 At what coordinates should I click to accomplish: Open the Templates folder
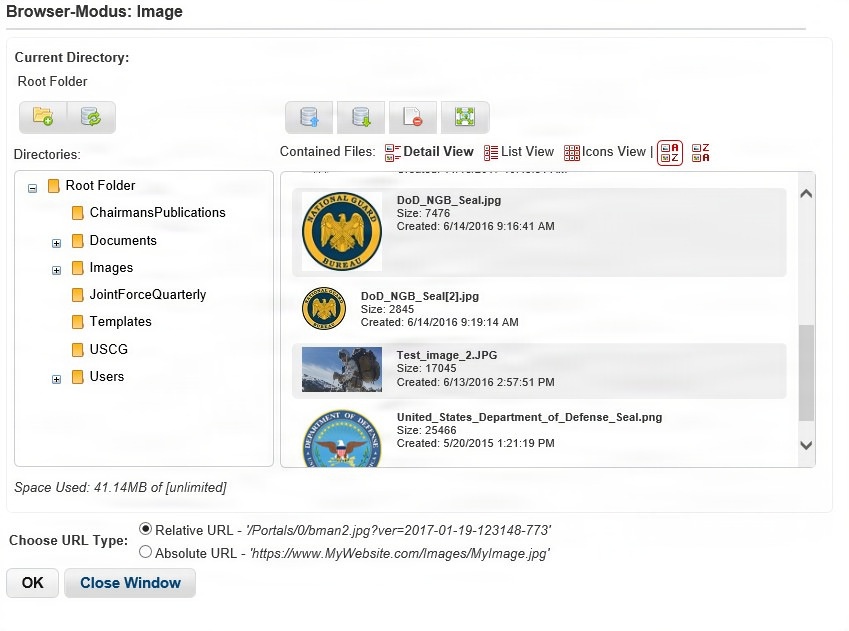120,322
